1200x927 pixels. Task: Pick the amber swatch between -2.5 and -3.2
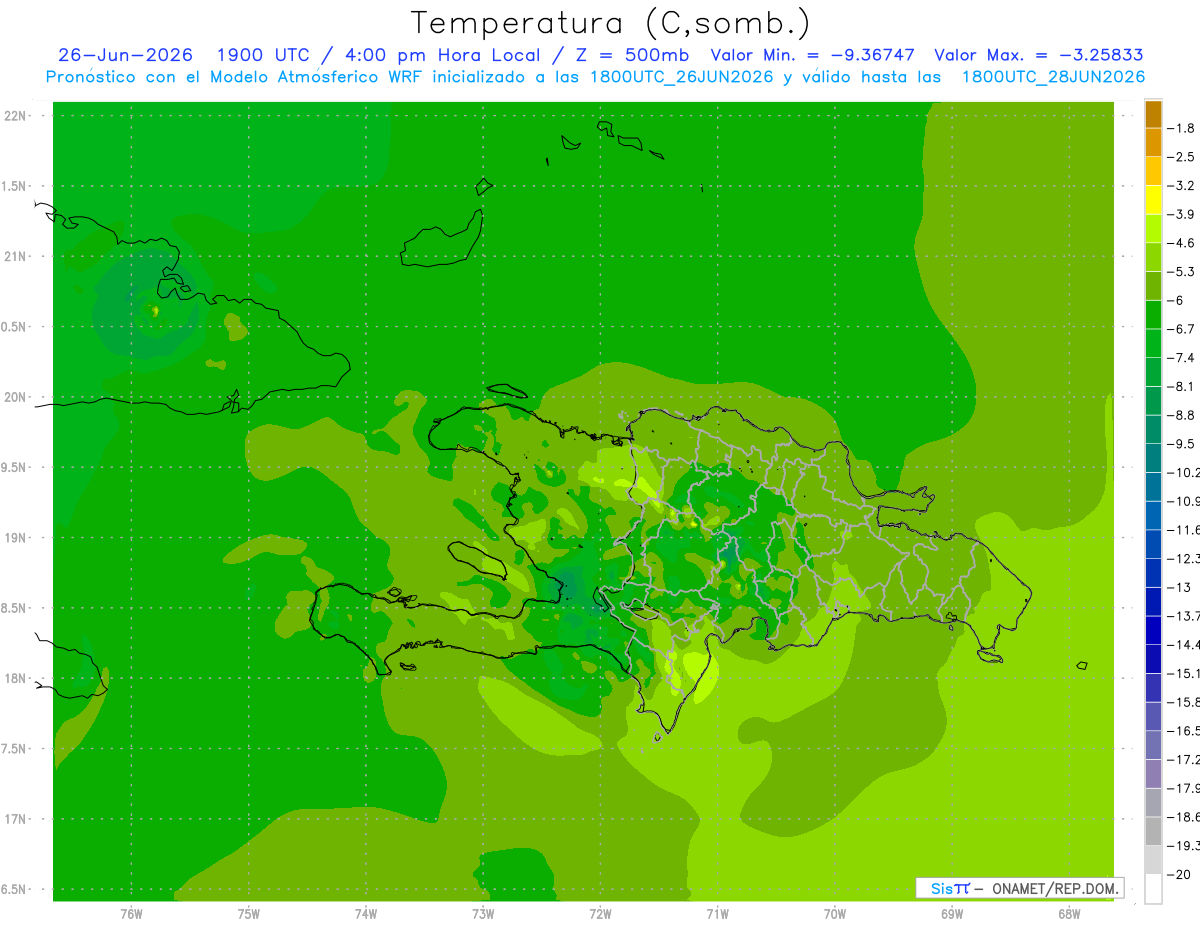1153,171
